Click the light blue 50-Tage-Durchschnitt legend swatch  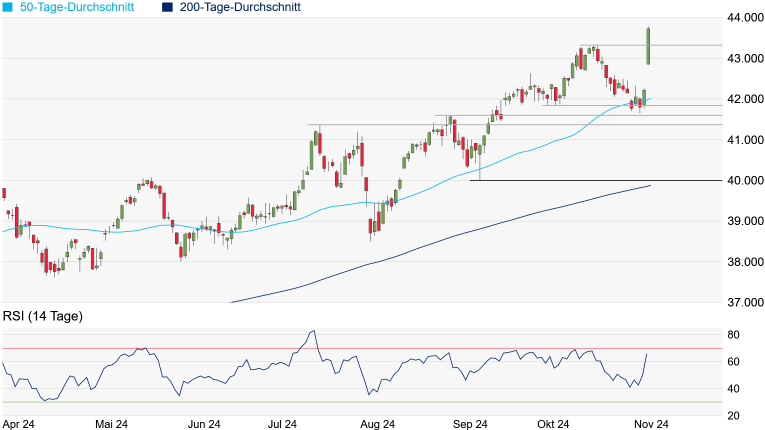point(7,8)
